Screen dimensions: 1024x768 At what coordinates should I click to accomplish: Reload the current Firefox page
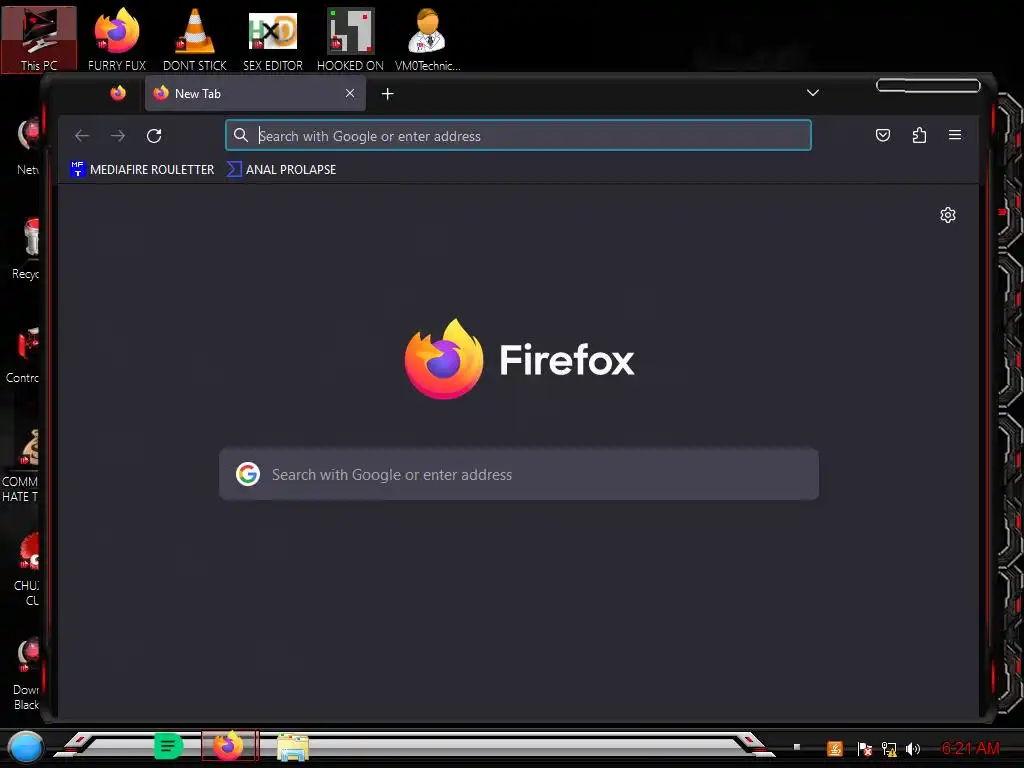coord(154,136)
